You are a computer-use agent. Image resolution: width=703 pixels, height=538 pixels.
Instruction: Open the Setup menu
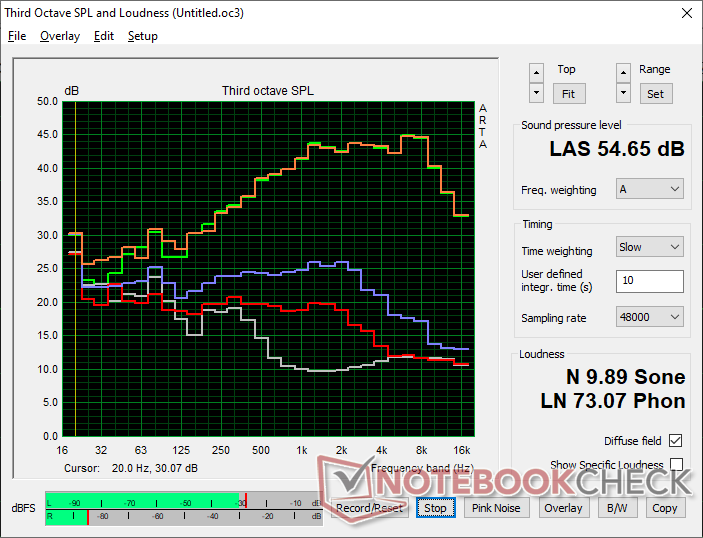click(142, 36)
